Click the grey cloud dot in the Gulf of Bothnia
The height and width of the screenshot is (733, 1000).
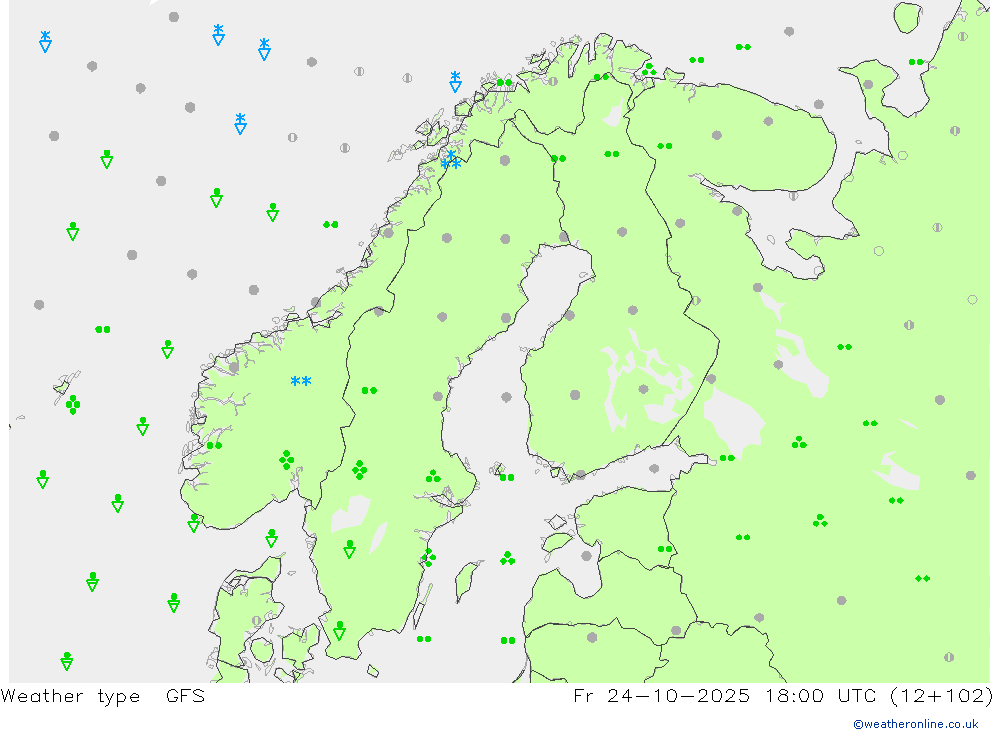click(506, 397)
